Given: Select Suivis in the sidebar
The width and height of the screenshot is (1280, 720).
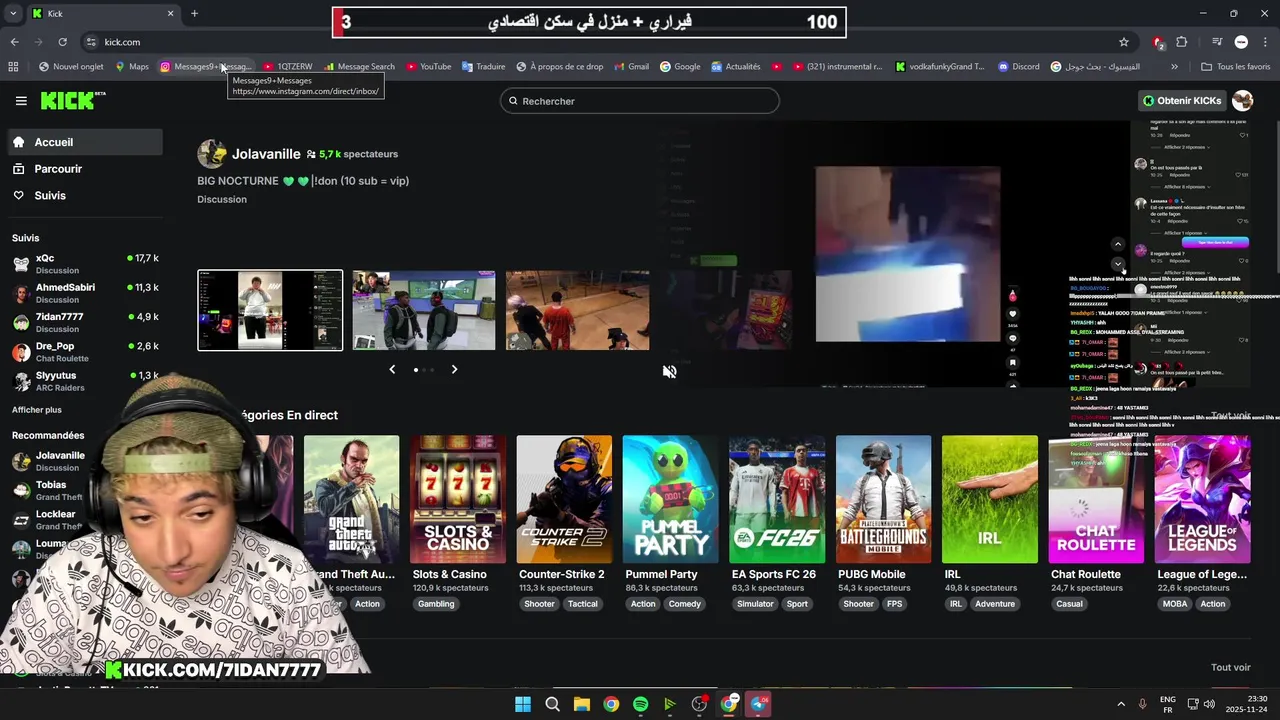Looking at the screenshot, I should [84, 195].
